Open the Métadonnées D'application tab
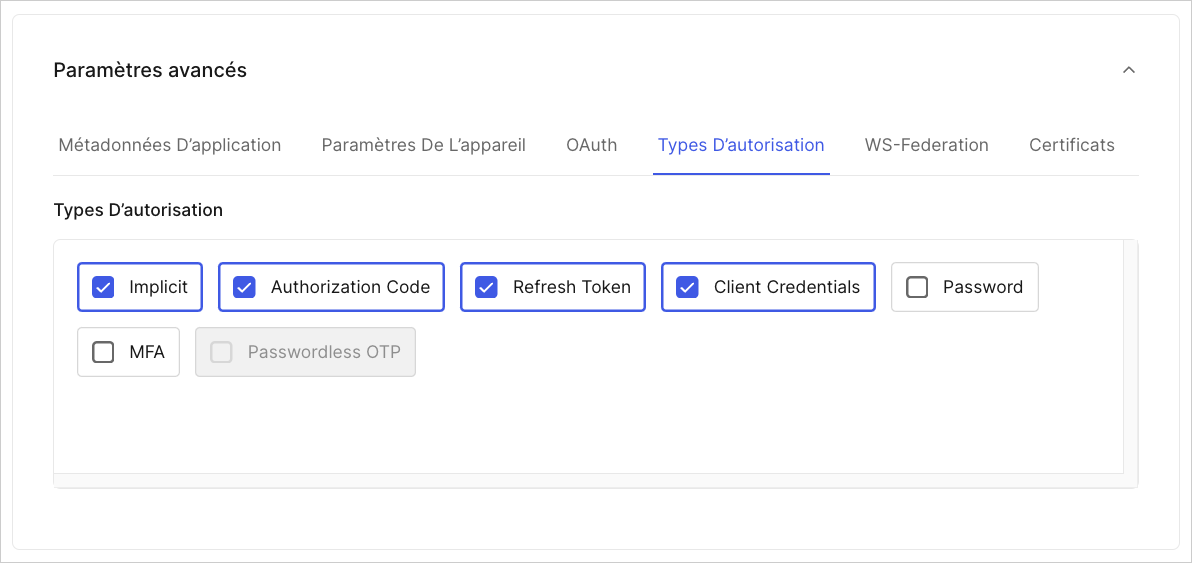This screenshot has width=1192, height=563. (170, 144)
